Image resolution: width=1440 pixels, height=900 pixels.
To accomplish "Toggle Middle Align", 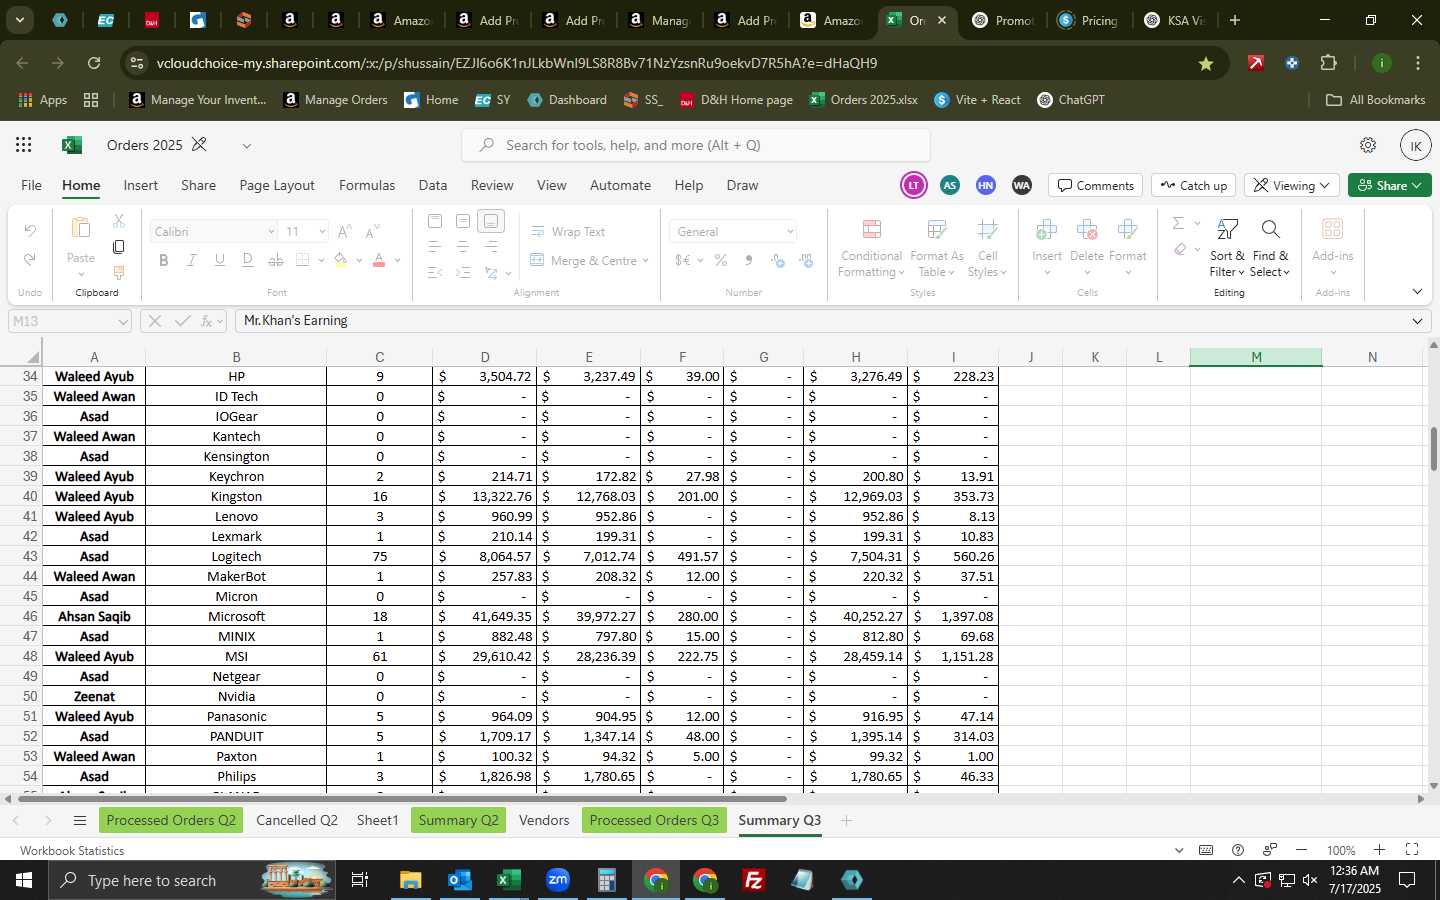I will pyautogui.click(x=462, y=221).
